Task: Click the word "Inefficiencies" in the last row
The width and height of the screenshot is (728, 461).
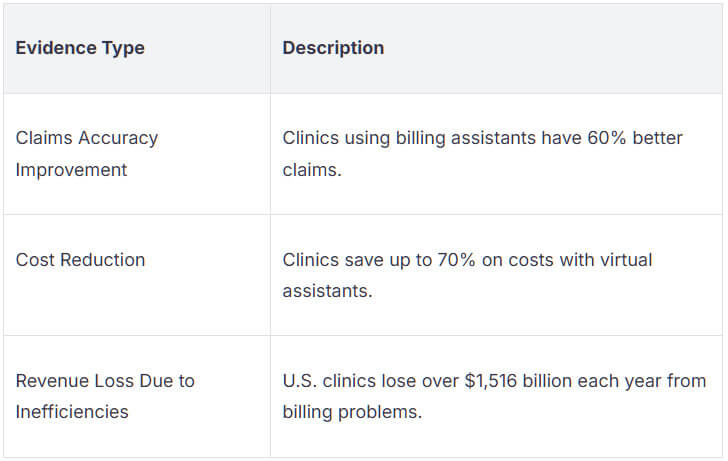Action: click(72, 412)
